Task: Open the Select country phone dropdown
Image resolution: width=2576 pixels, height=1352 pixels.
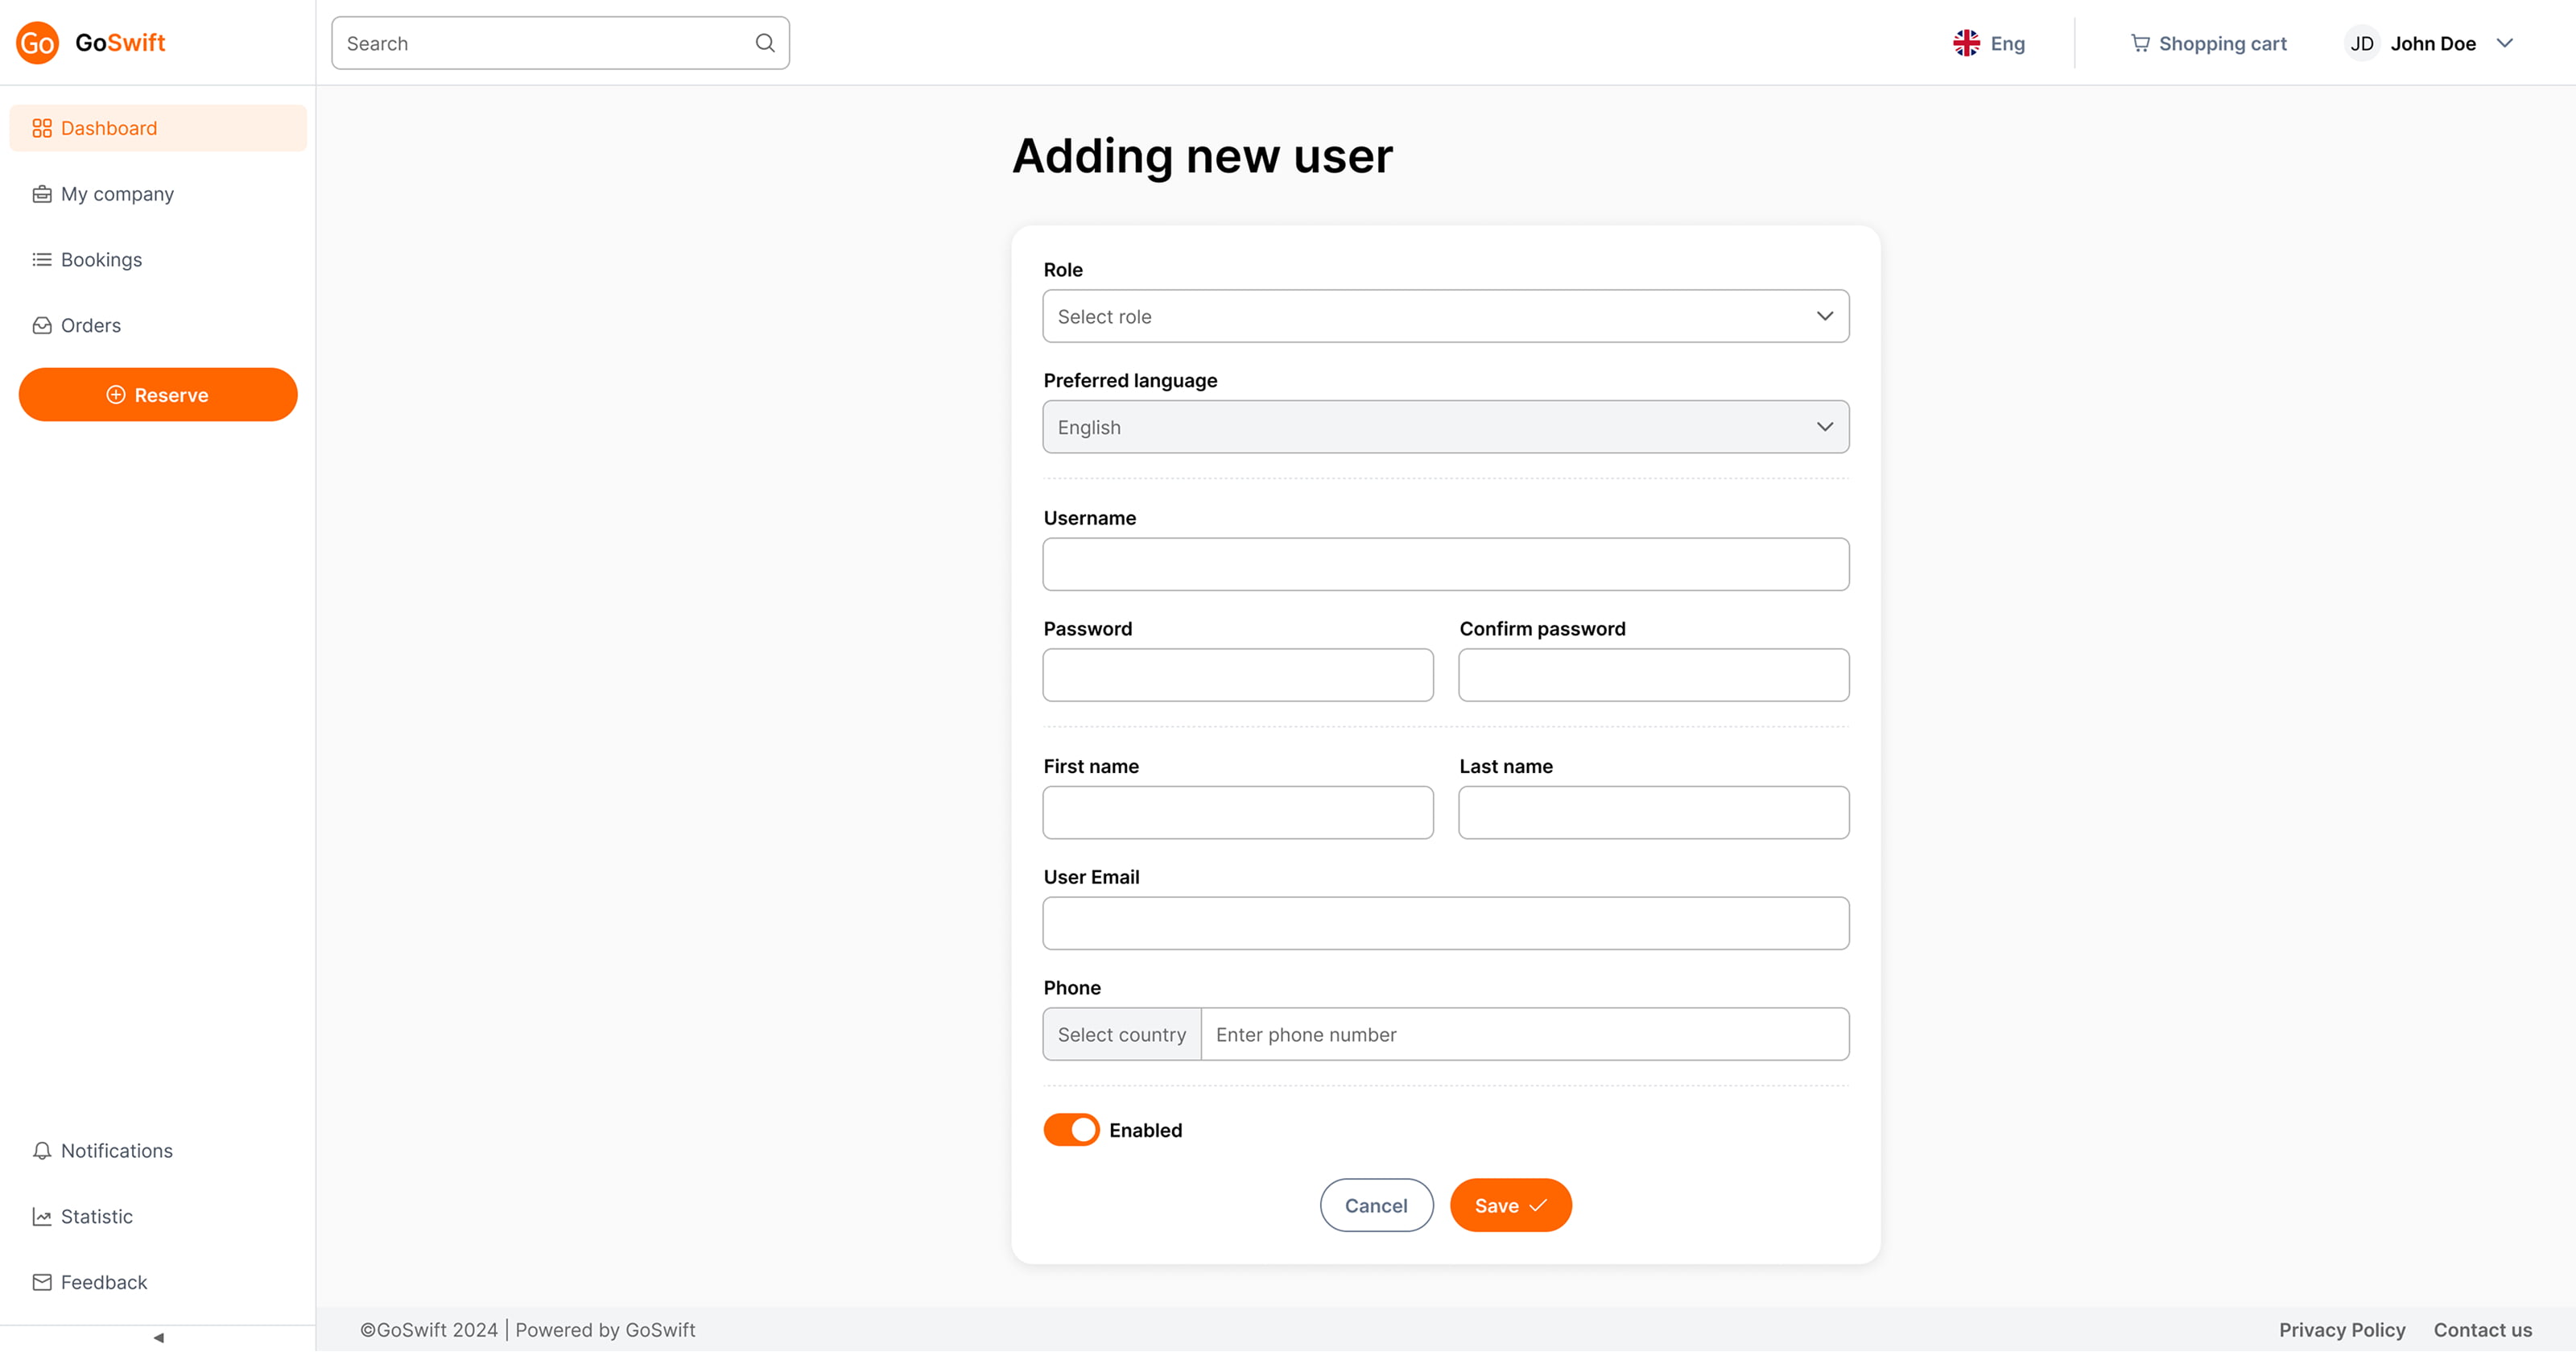Action: coord(1121,1035)
